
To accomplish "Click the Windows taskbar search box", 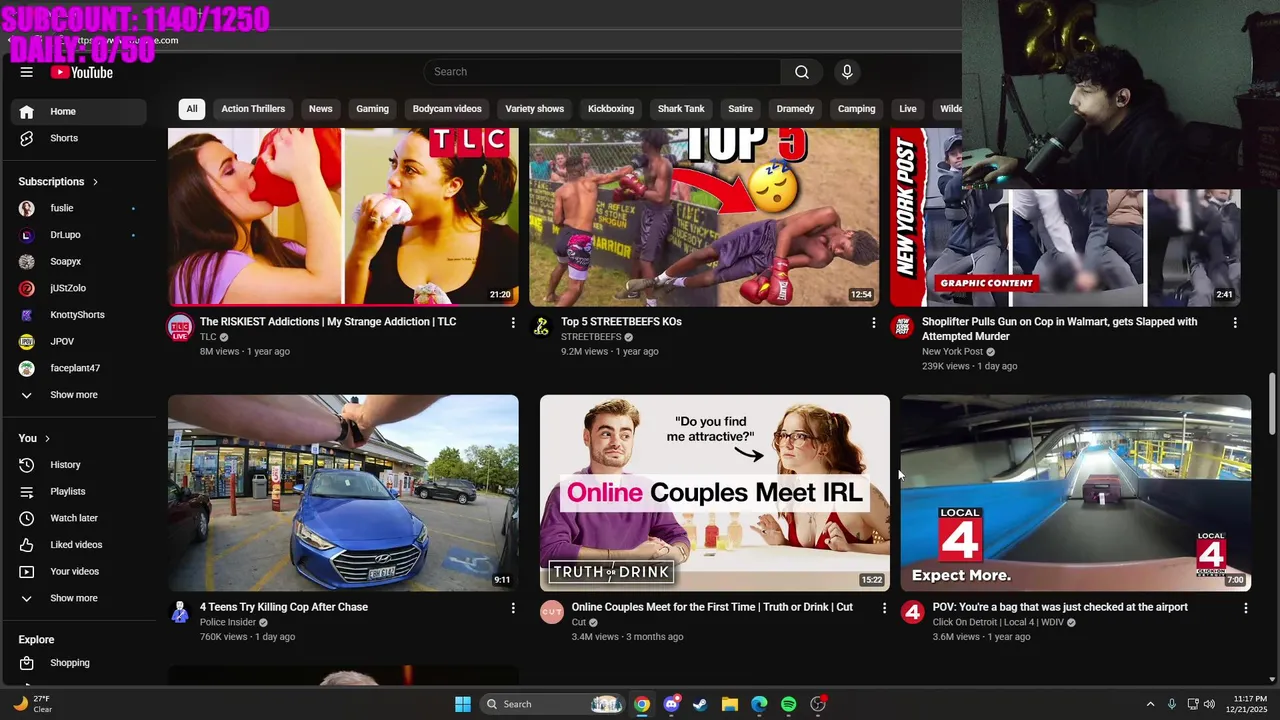I will (x=551, y=704).
